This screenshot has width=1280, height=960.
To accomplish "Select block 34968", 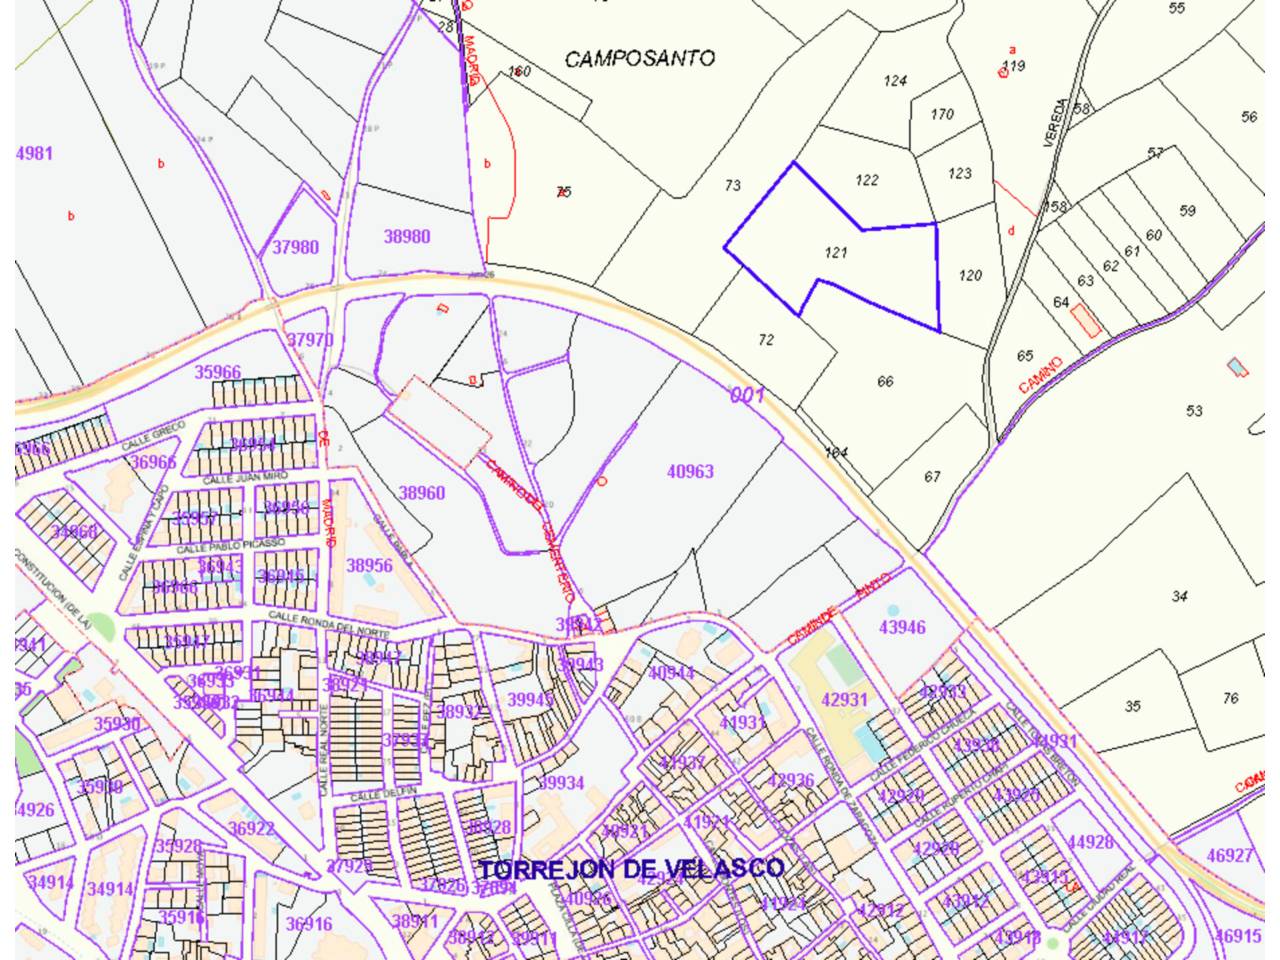I will click(x=74, y=531).
